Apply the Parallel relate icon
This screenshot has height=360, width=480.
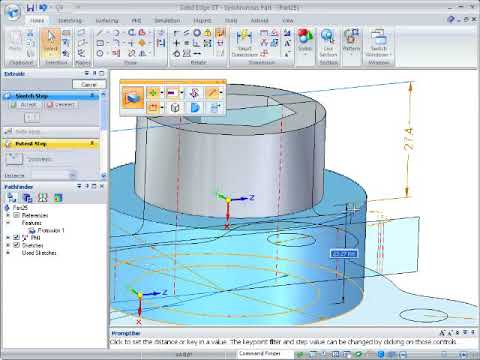point(187,33)
